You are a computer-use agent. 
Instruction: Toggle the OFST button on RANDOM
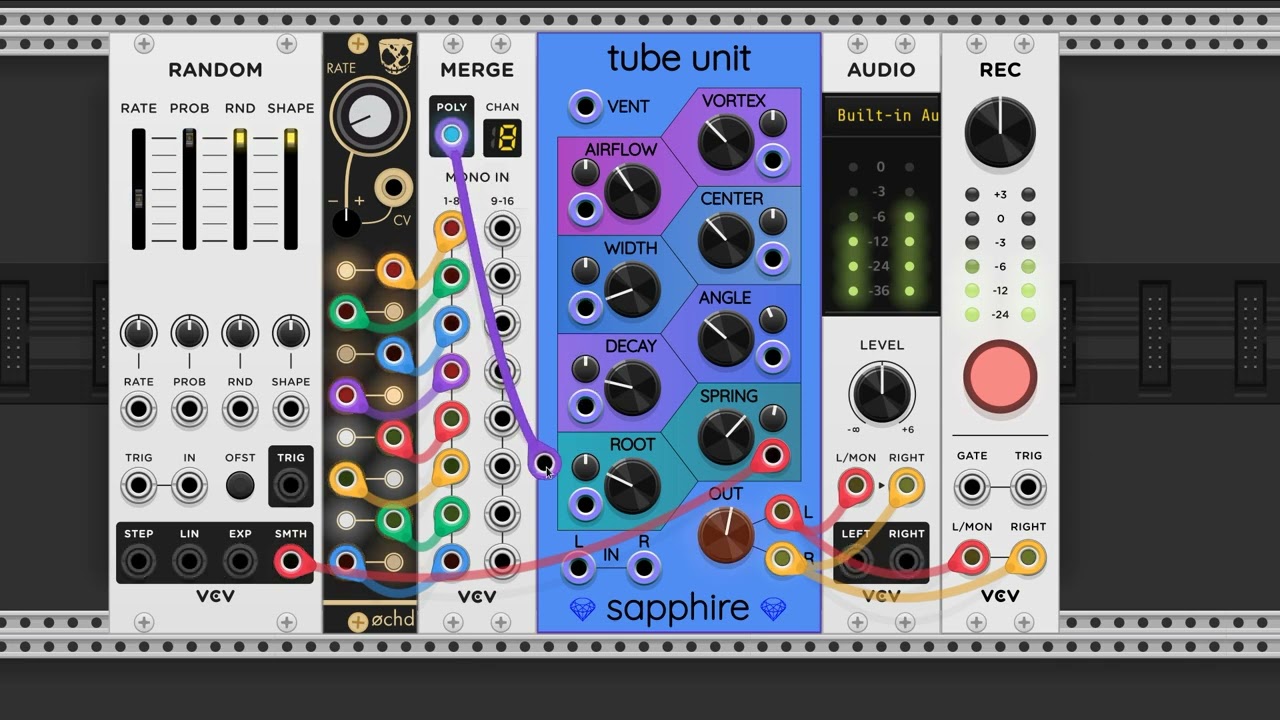coord(240,486)
